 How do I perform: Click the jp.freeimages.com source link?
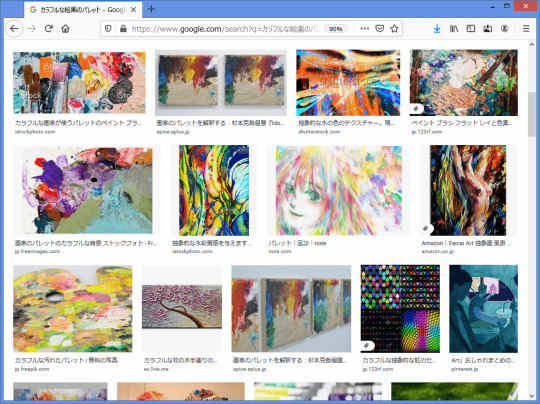37,251
